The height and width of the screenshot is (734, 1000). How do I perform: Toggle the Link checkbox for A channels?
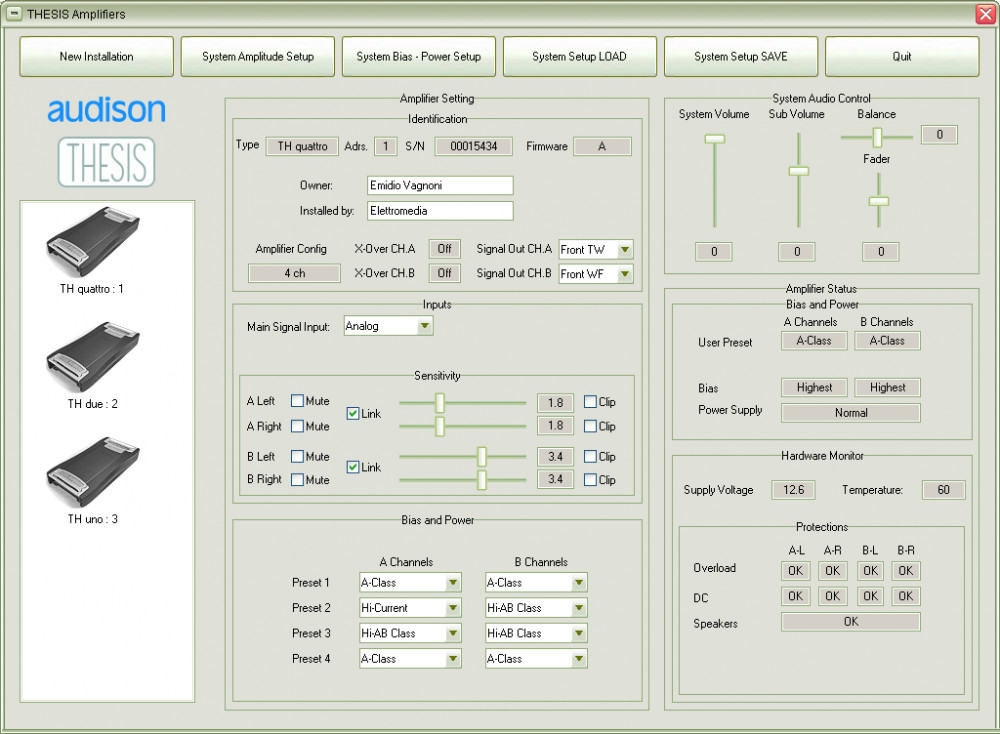[353, 414]
